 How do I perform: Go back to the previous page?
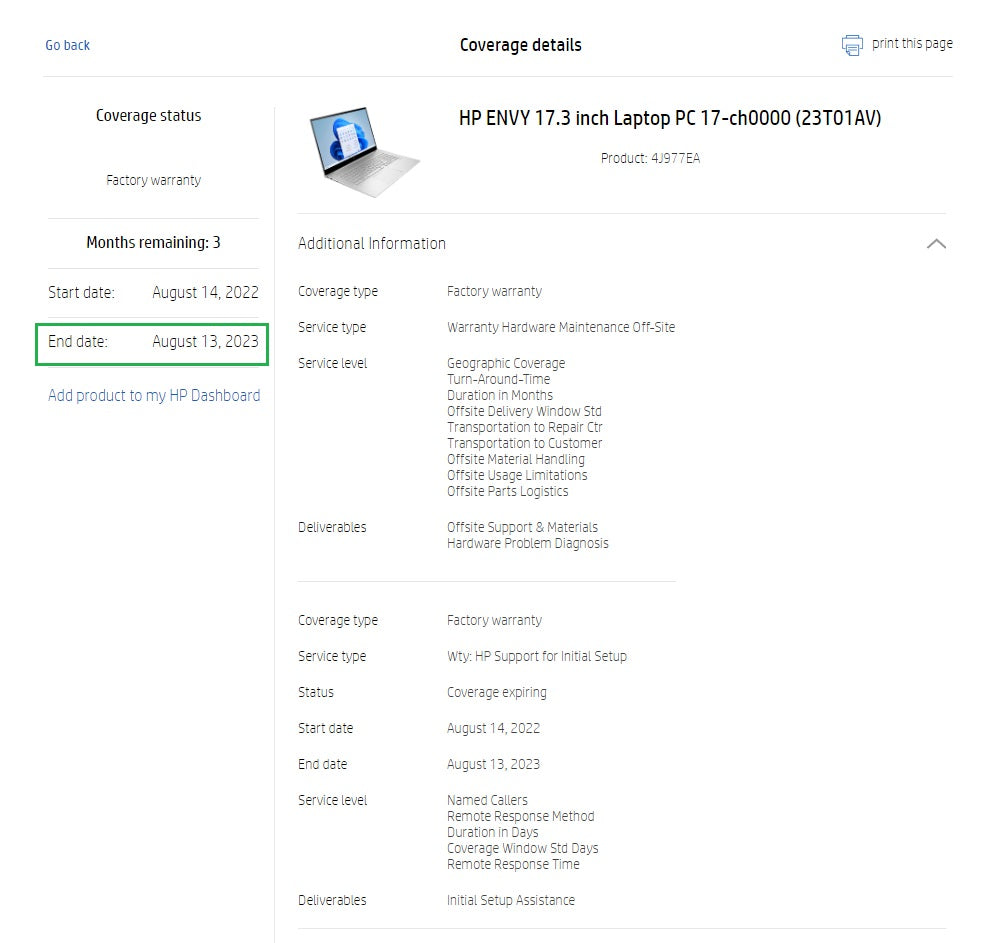point(68,45)
